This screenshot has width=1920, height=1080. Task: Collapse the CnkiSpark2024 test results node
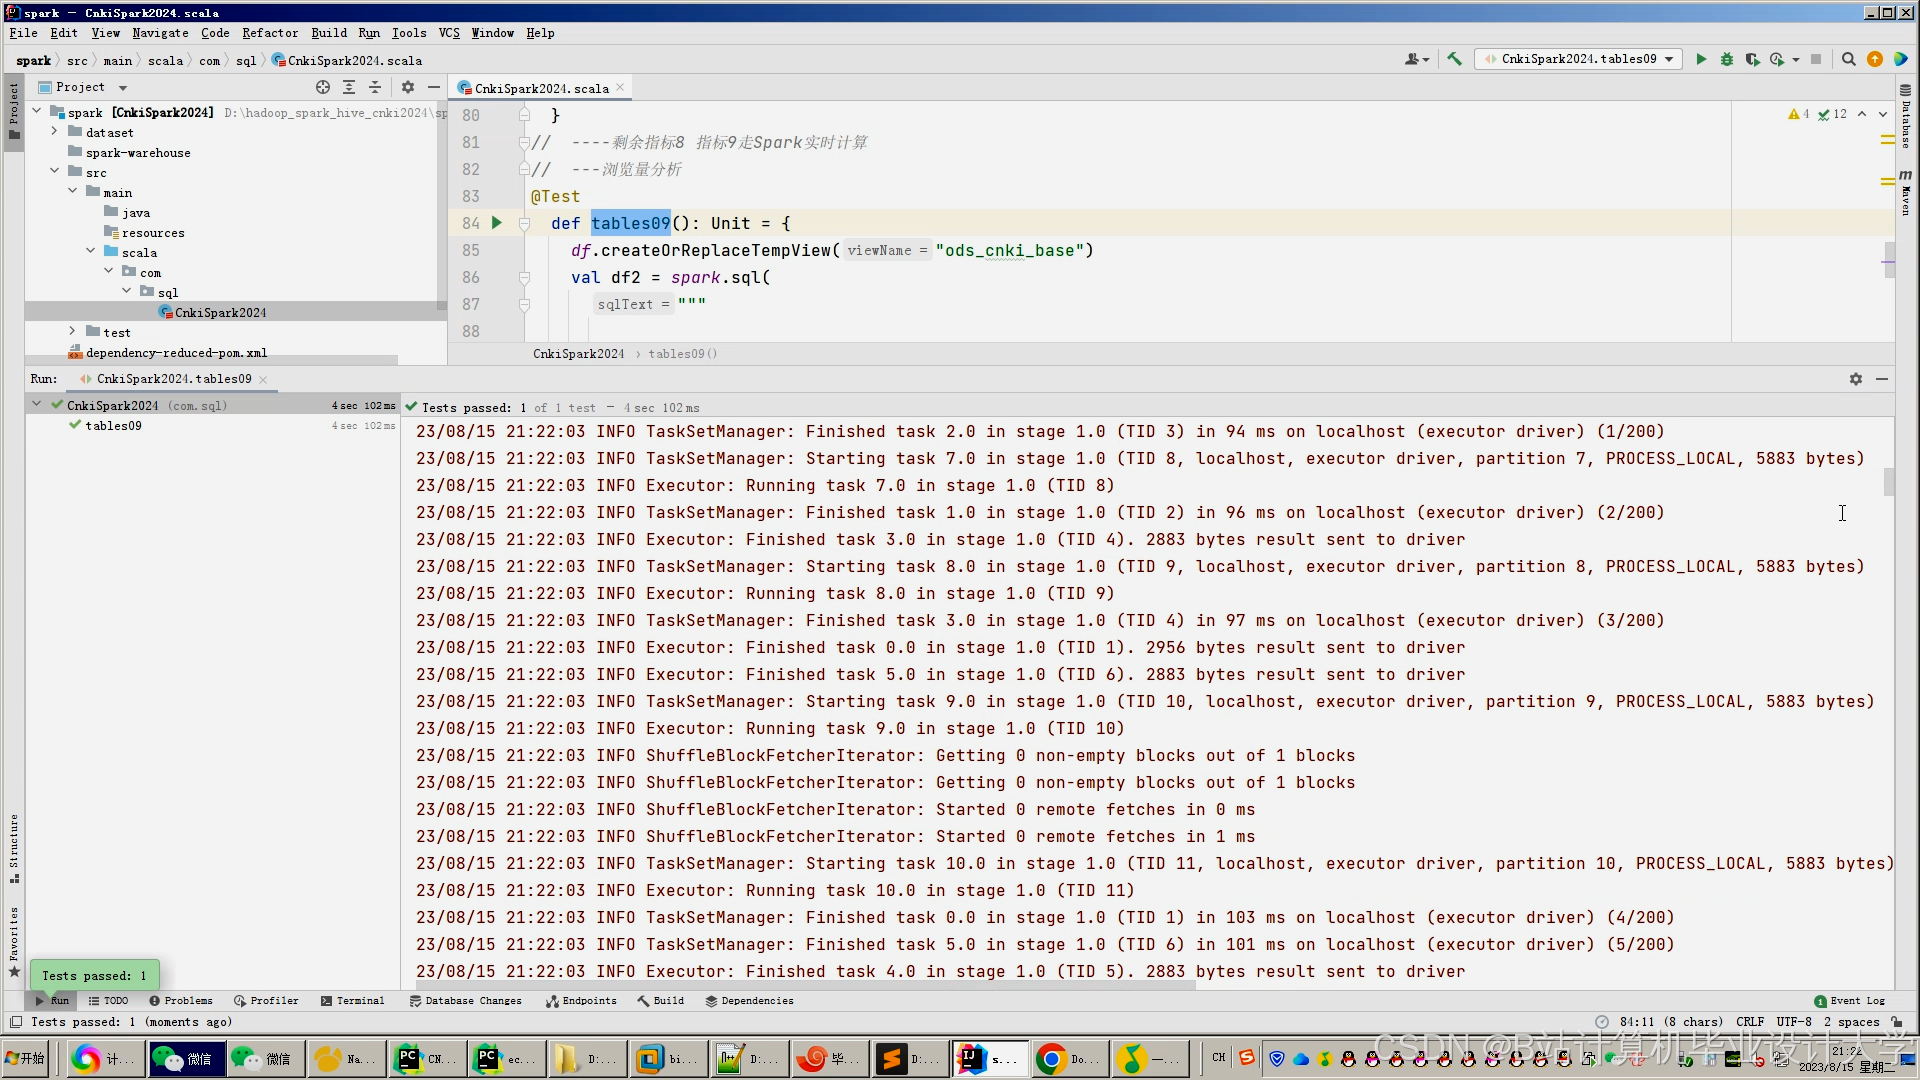click(37, 405)
